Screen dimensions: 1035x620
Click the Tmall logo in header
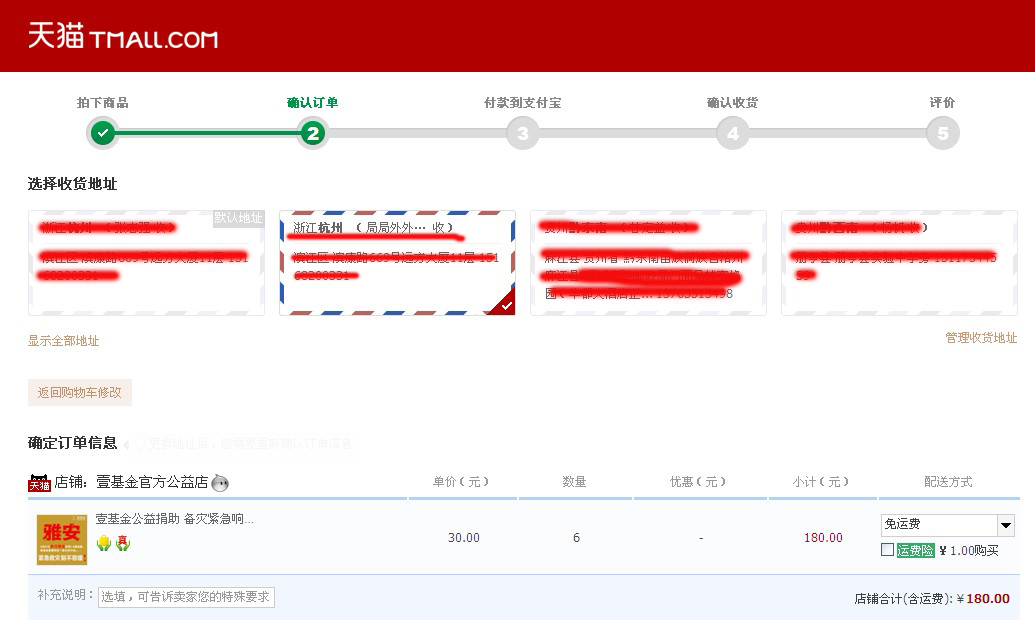pyautogui.click(x=122, y=38)
